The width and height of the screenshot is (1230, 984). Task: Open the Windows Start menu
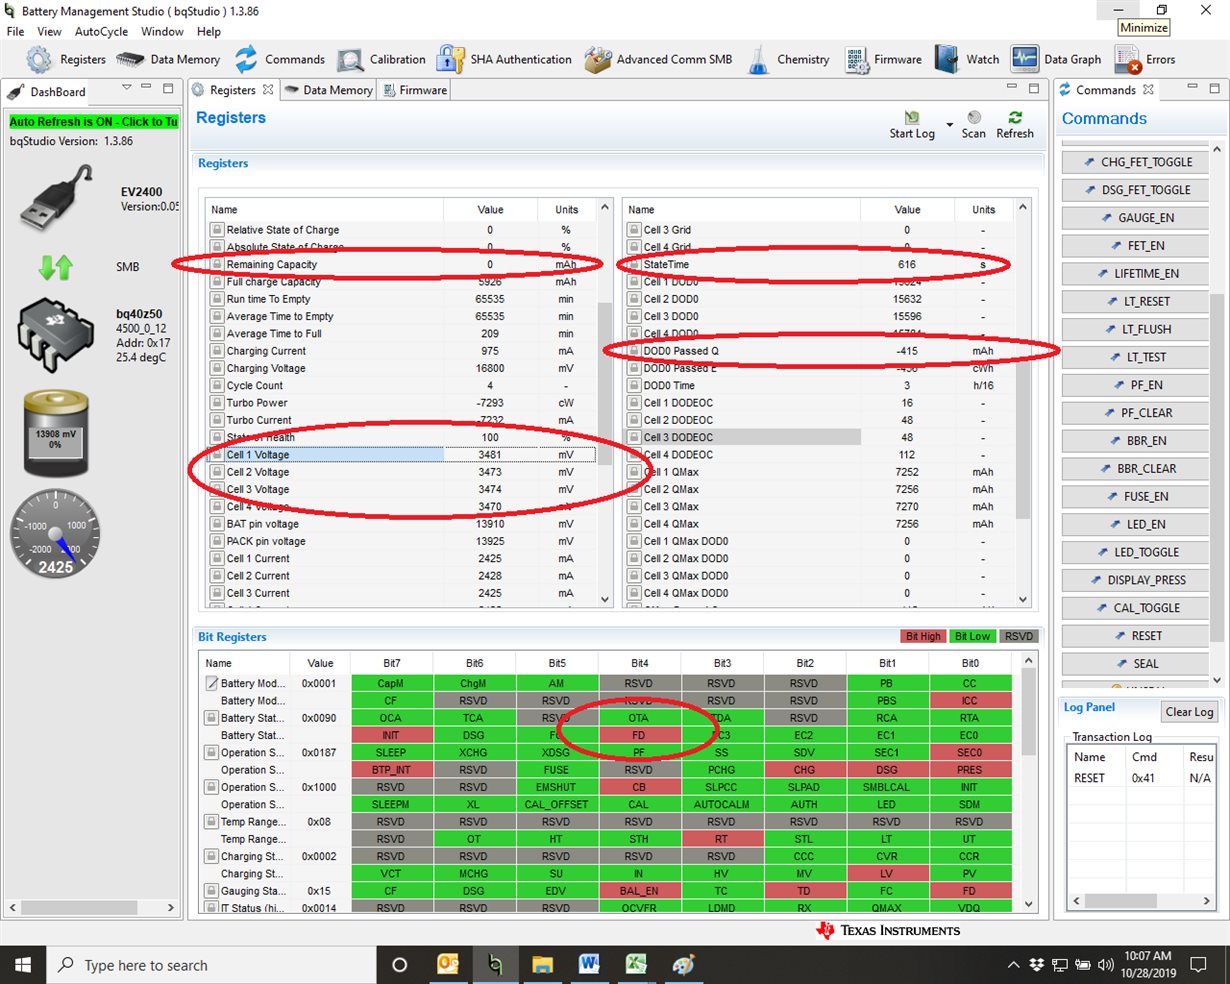[x=23, y=965]
